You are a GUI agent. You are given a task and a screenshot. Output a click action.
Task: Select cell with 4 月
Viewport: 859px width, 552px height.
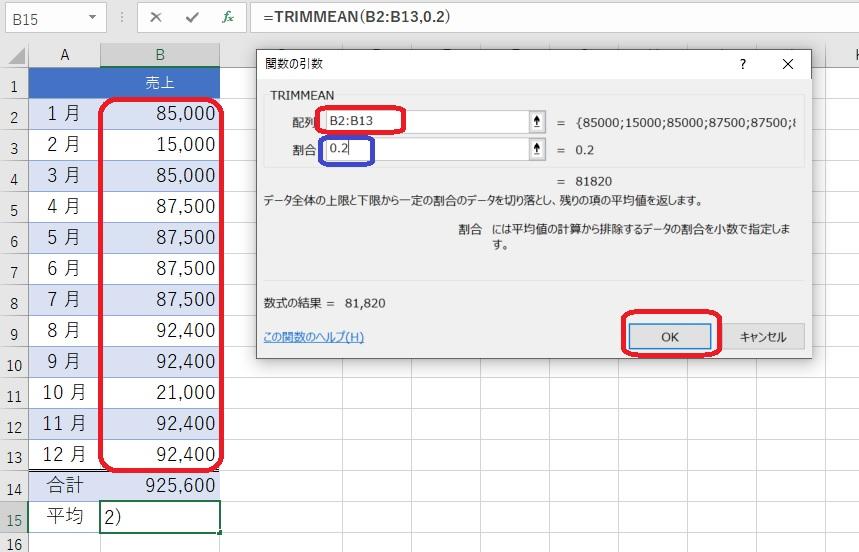[x=65, y=207]
